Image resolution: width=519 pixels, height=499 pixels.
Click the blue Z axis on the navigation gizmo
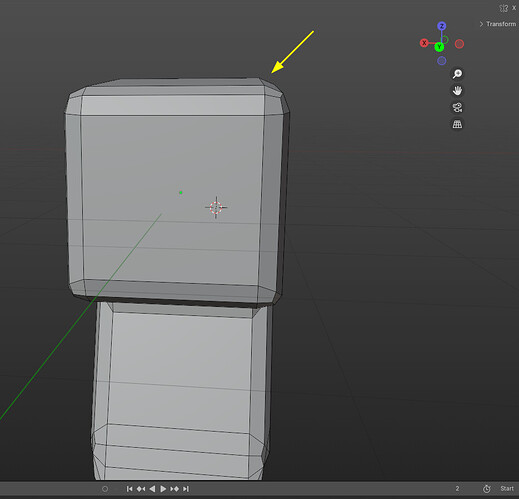(x=442, y=26)
